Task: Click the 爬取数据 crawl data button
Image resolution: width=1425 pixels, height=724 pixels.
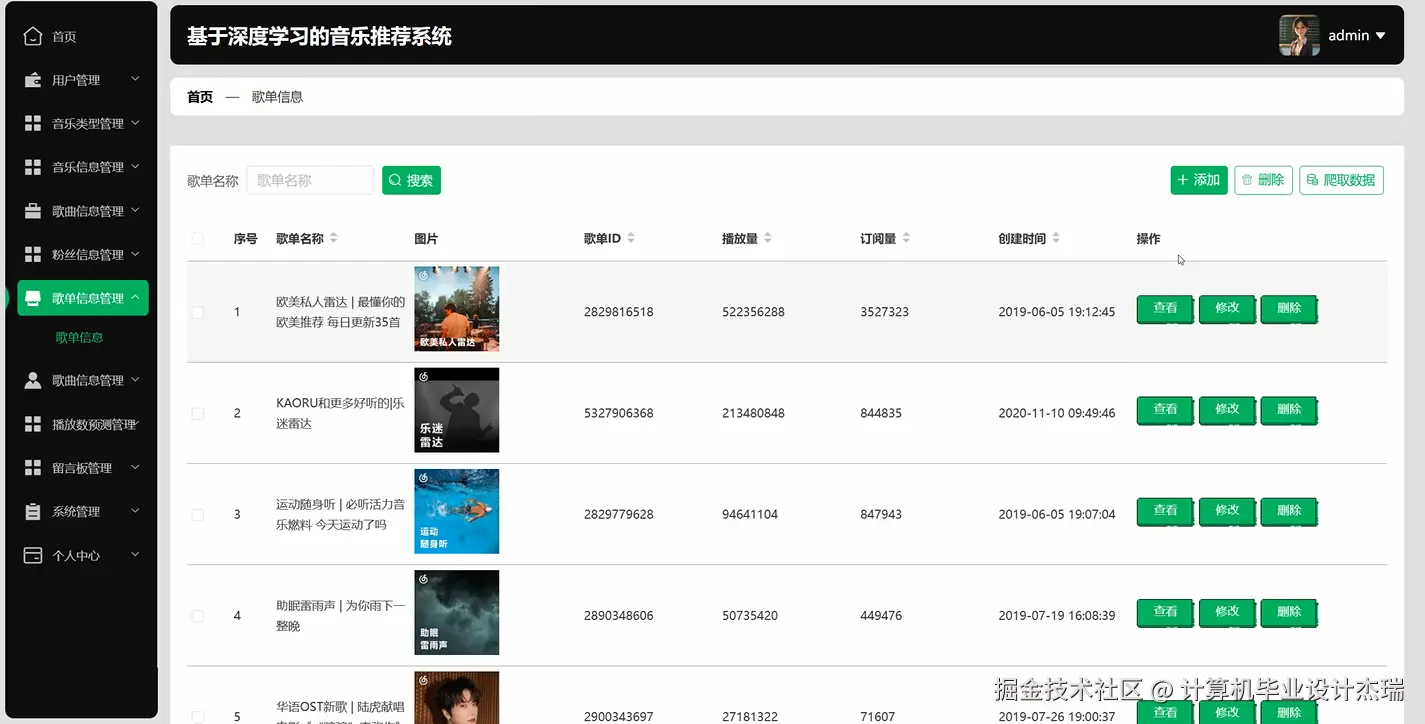Action: (1341, 180)
